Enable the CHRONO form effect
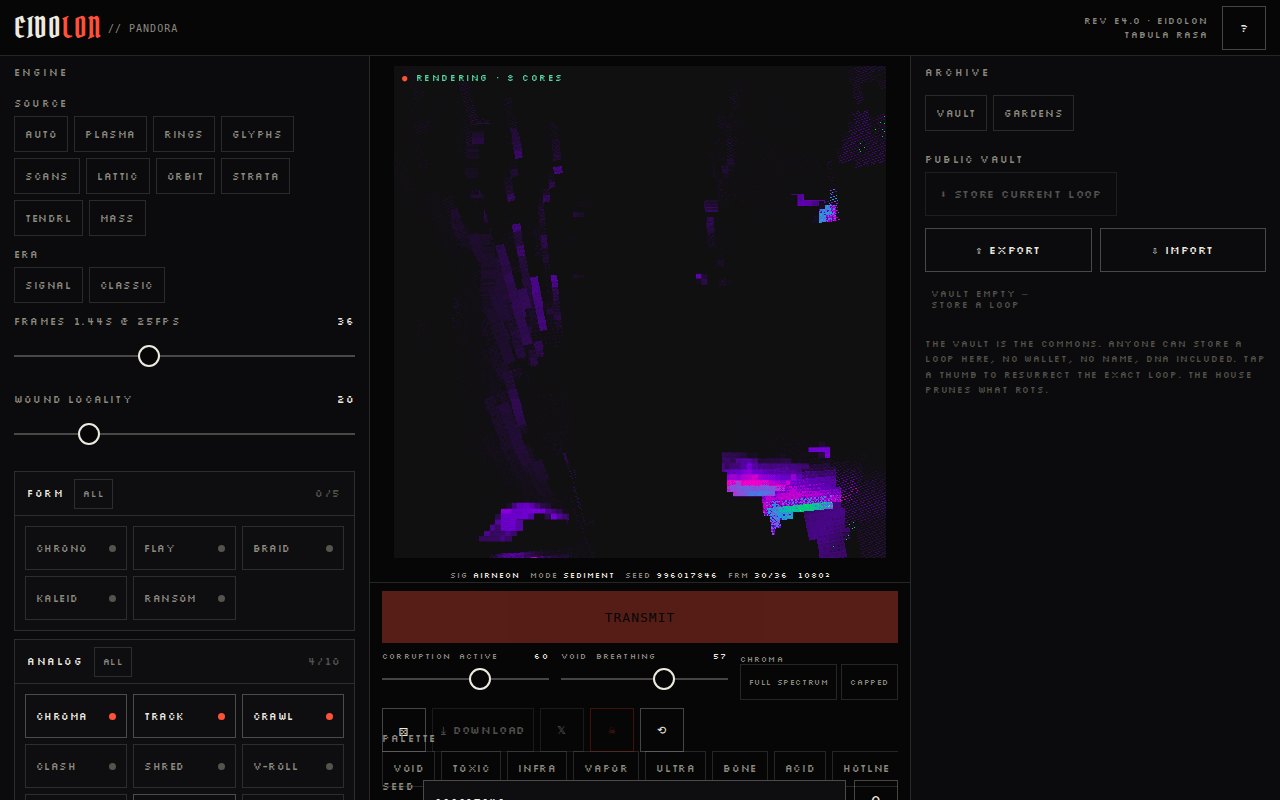This screenshot has height=800, width=1280. pos(76,548)
